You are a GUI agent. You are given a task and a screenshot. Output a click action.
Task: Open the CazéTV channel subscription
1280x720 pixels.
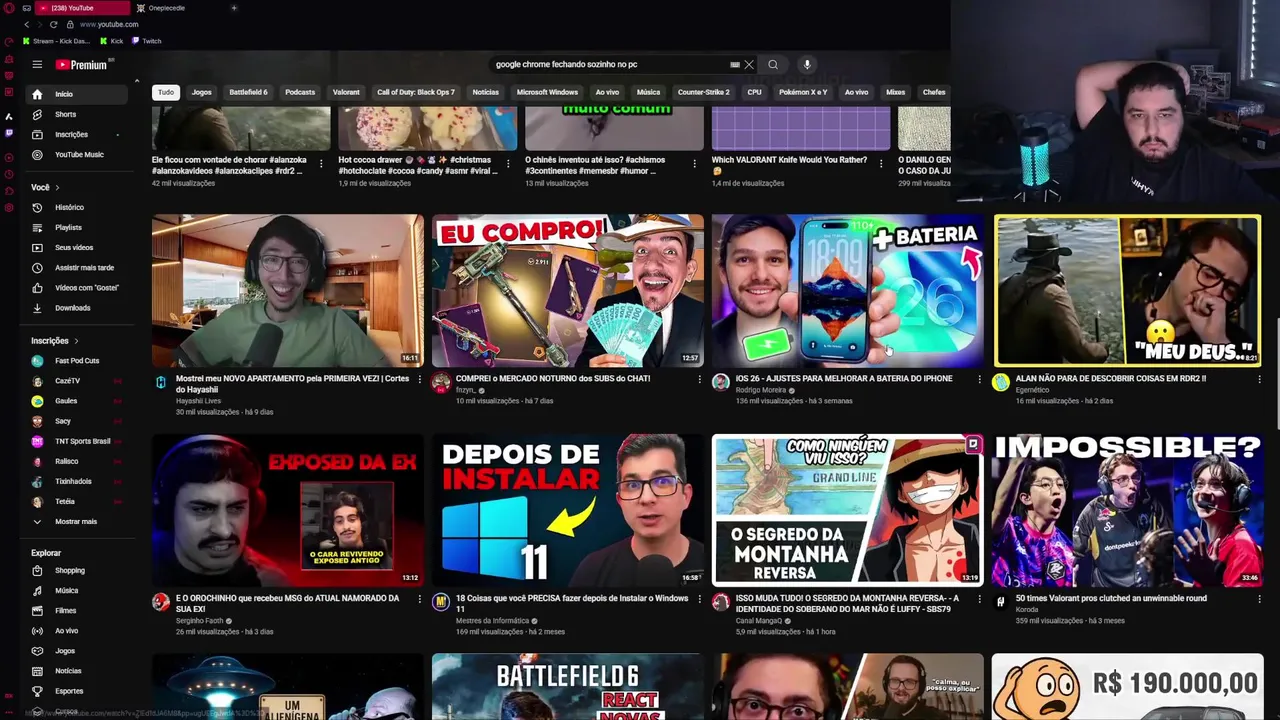(67, 381)
